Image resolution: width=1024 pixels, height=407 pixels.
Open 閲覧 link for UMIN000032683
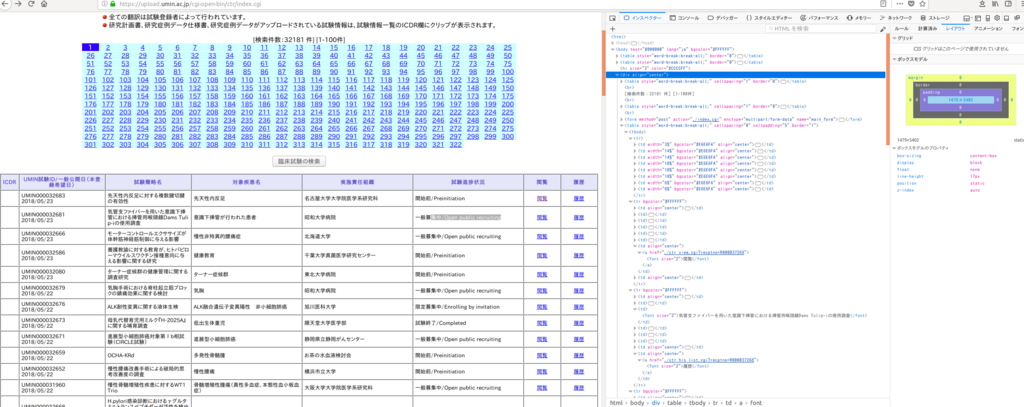[x=541, y=198]
